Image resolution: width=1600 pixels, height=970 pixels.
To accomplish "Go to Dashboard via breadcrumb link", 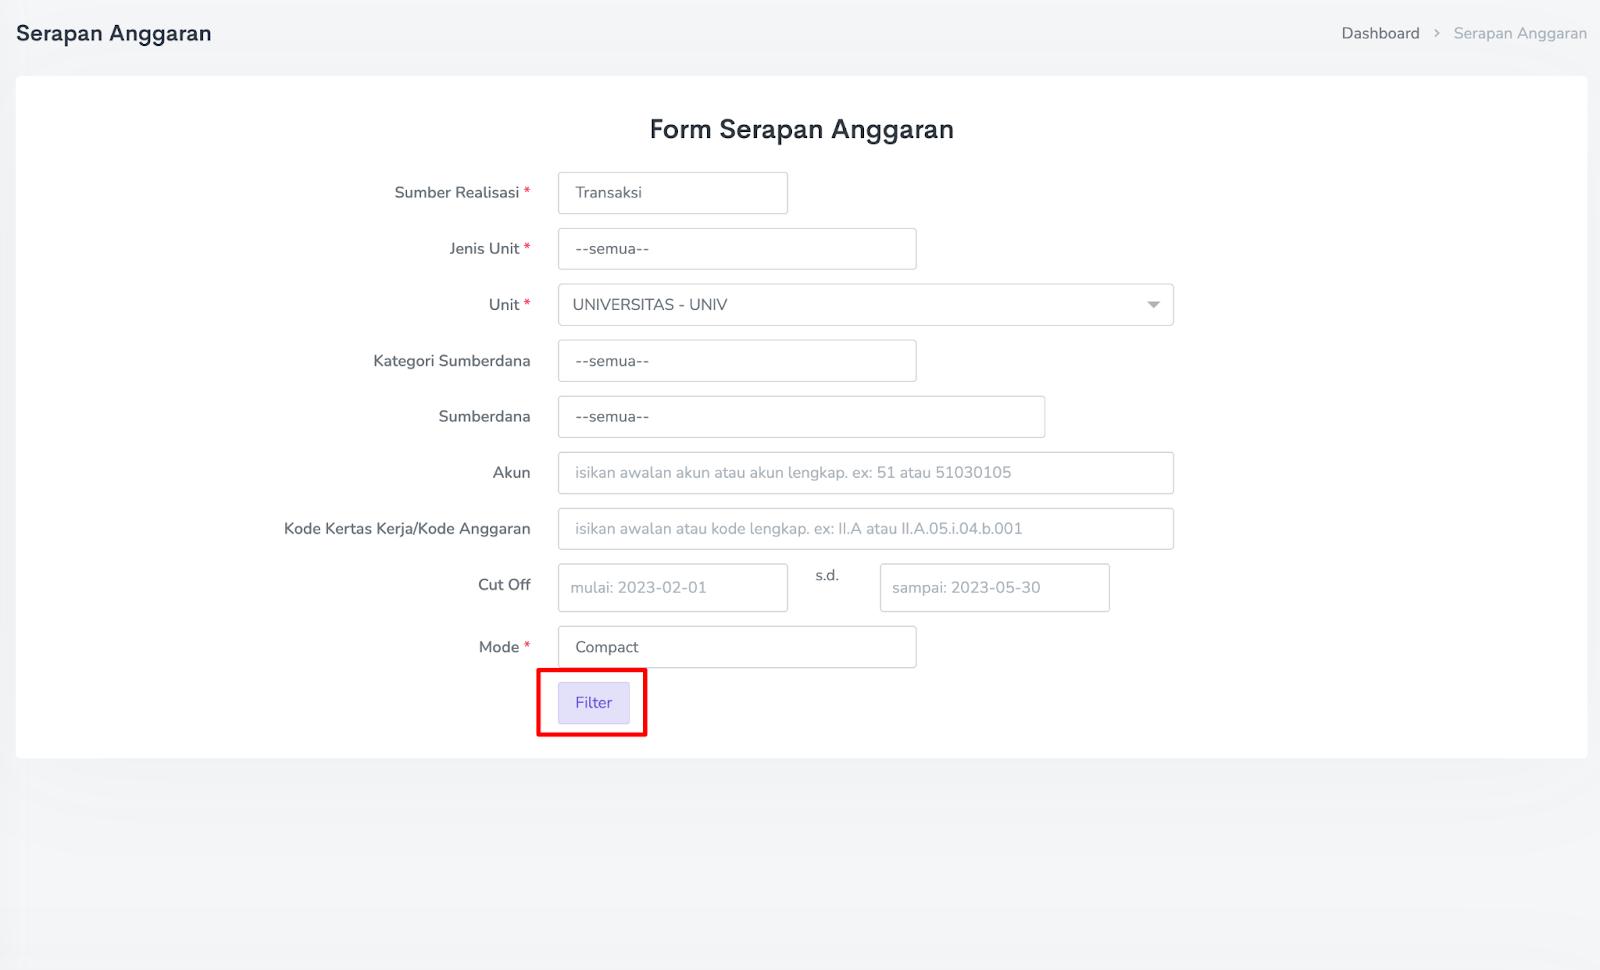I will coord(1380,33).
